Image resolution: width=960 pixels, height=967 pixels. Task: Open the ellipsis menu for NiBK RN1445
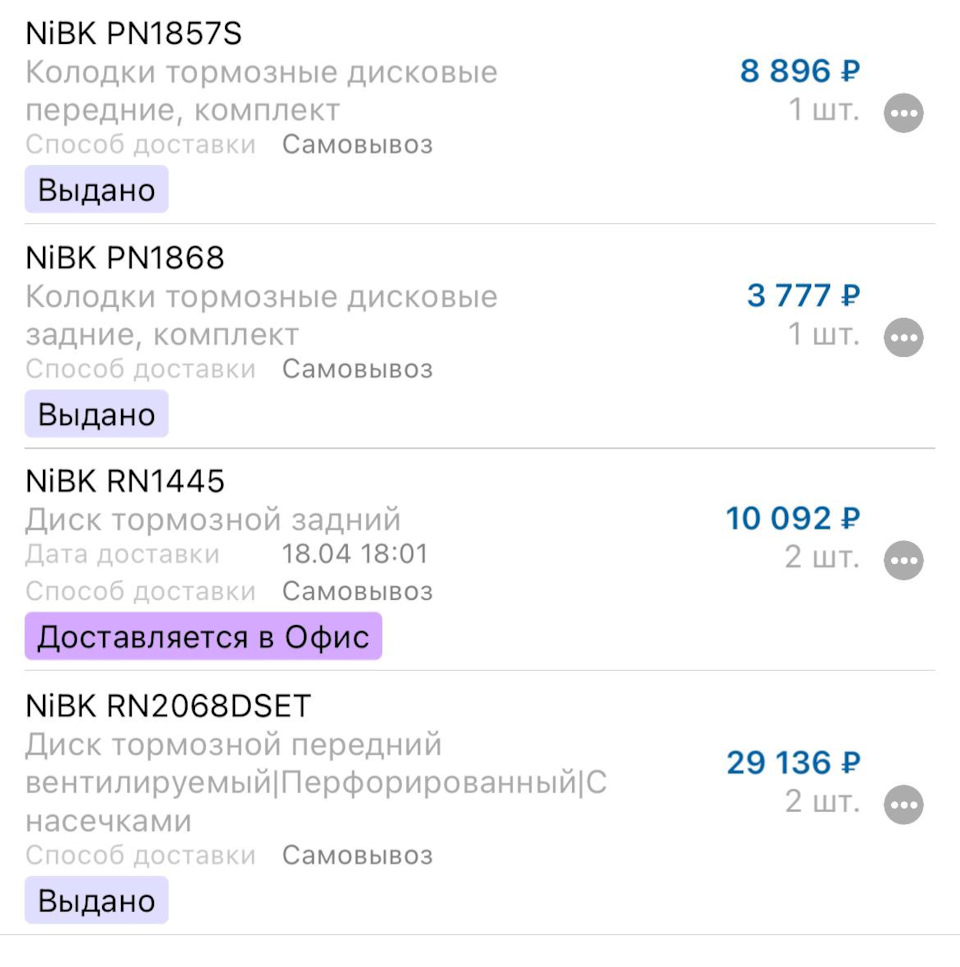(903, 560)
